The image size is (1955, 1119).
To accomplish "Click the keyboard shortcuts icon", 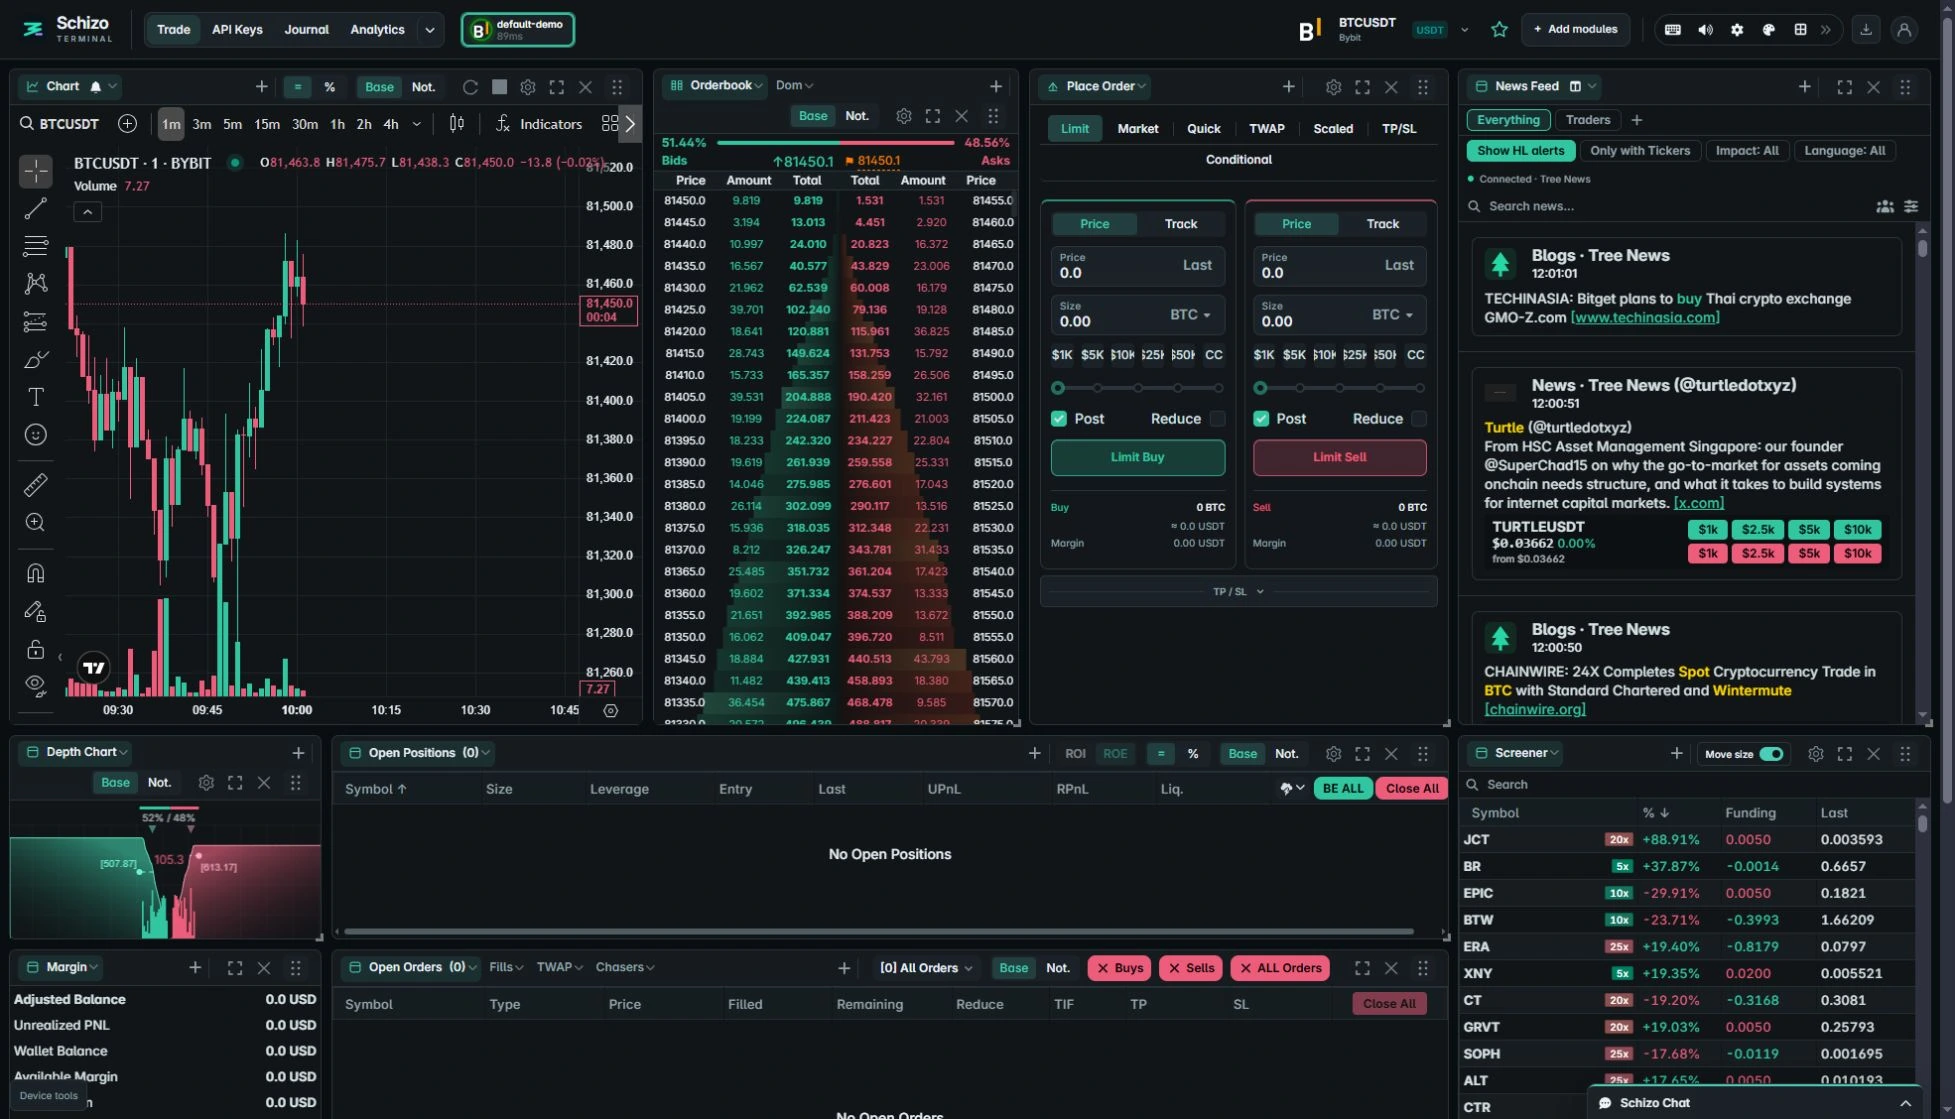I will [1673, 30].
